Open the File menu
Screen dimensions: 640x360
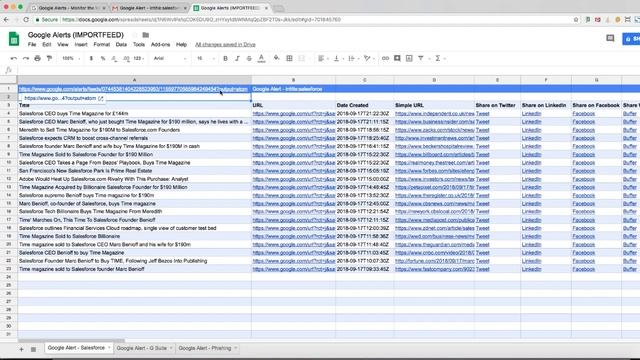click(x=32, y=44)
